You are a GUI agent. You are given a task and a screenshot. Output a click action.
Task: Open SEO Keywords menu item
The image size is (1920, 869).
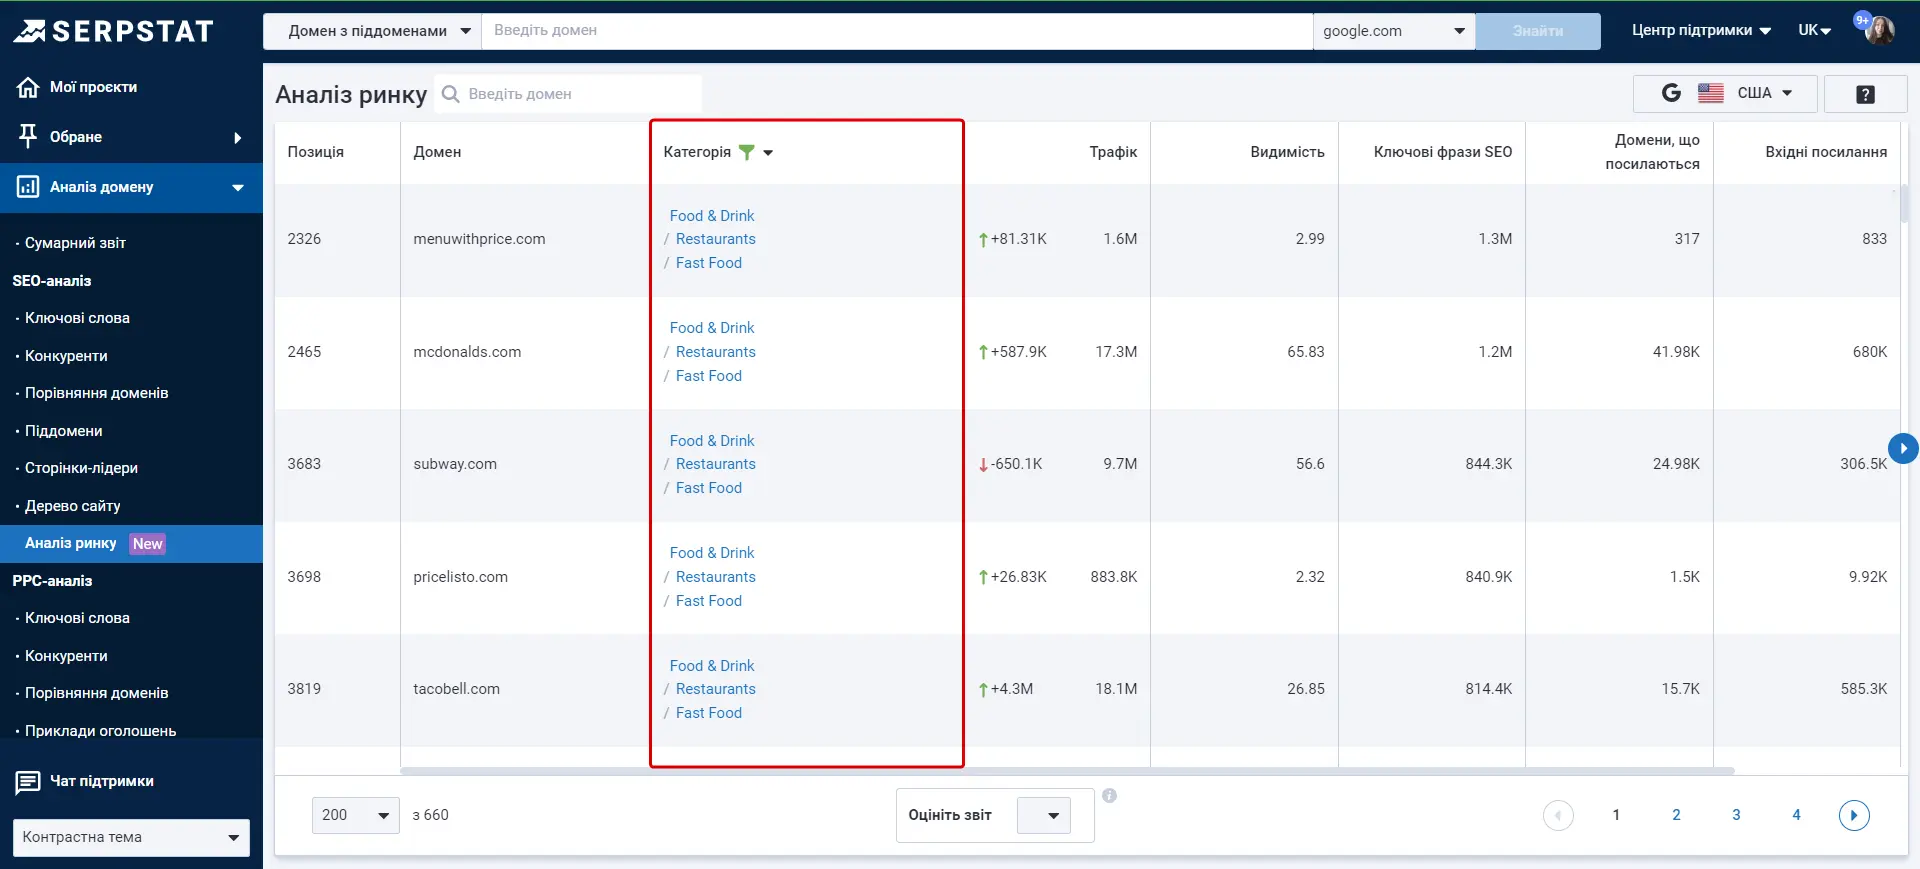pos(77,318)
